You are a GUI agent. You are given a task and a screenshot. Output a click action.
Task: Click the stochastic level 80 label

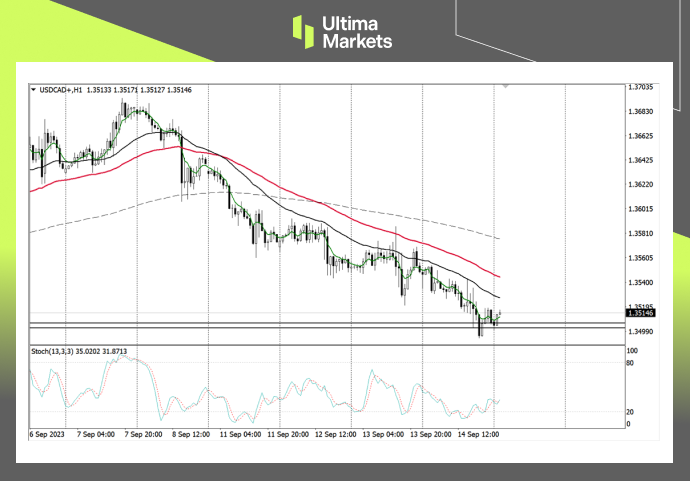[x=630, y=364]
